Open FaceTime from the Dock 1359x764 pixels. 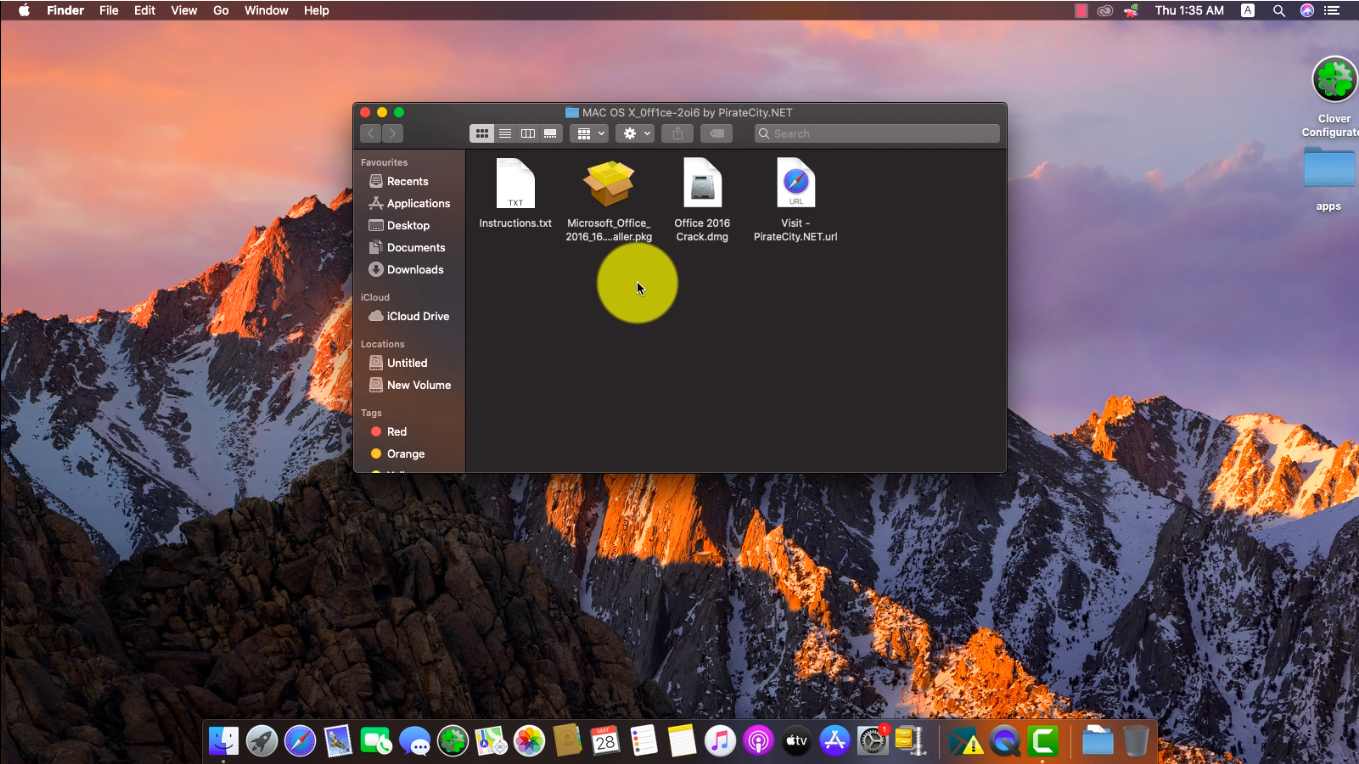point(377,741)
